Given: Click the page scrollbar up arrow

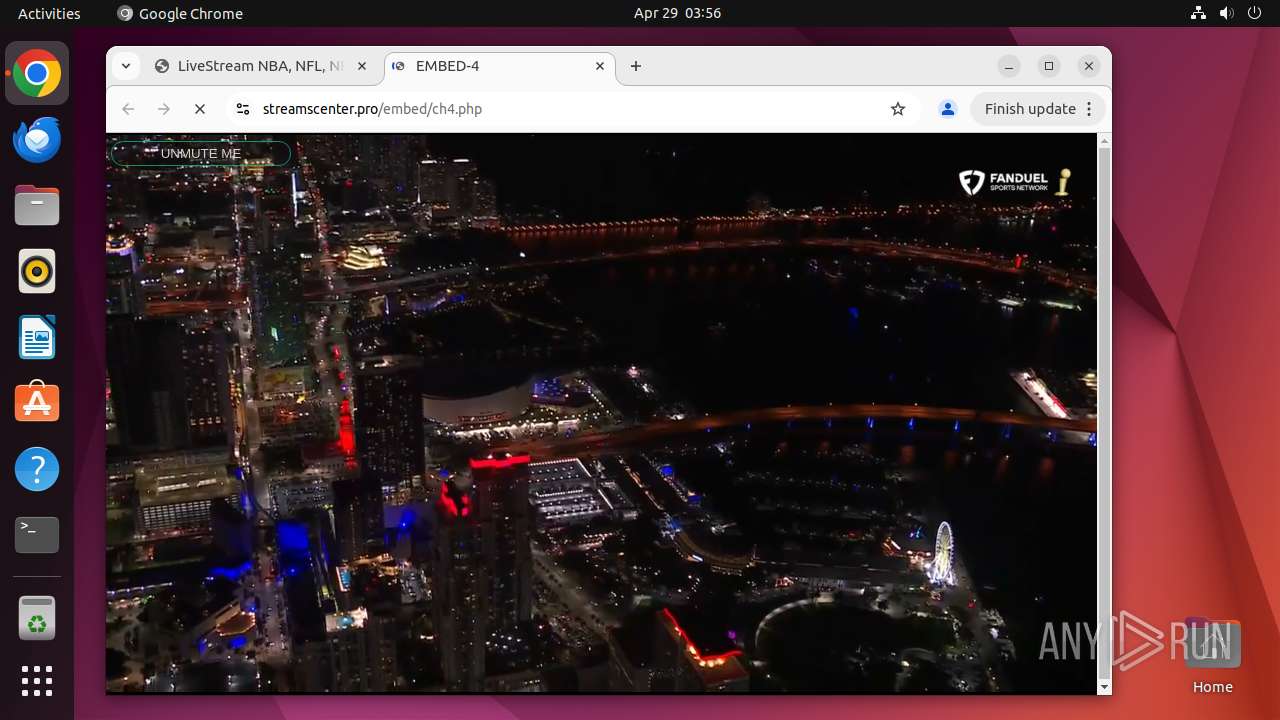Looking at the screenshot, I should pos(1104,140).
